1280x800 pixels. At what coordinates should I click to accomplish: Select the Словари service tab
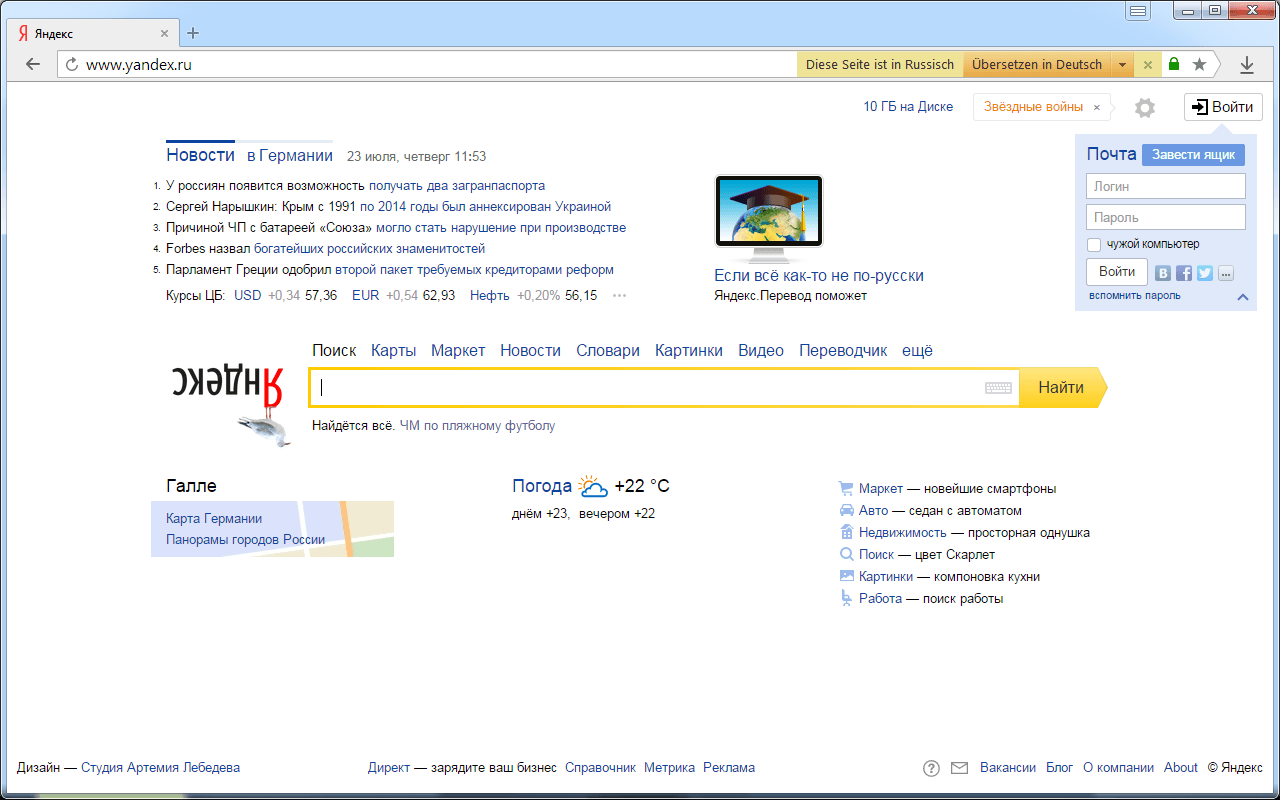click(608, 350)
